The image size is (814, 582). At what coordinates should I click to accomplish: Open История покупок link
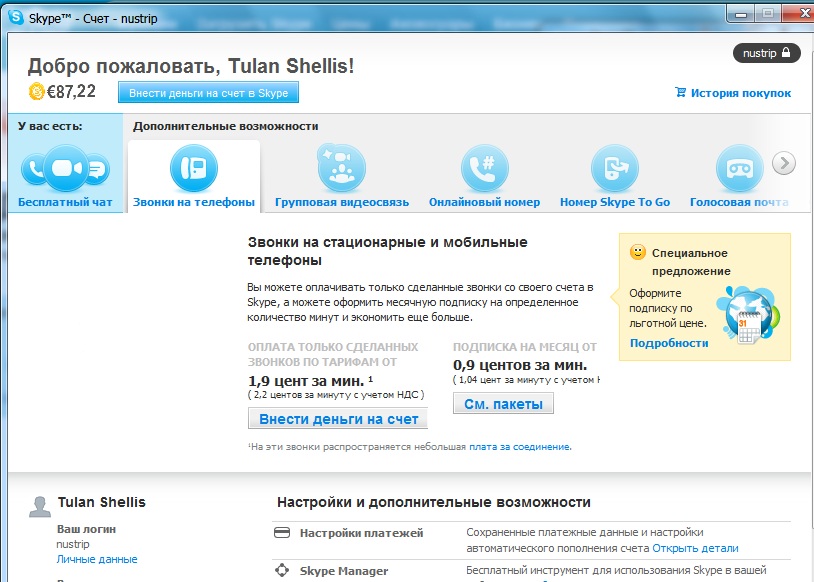point(741,93)
